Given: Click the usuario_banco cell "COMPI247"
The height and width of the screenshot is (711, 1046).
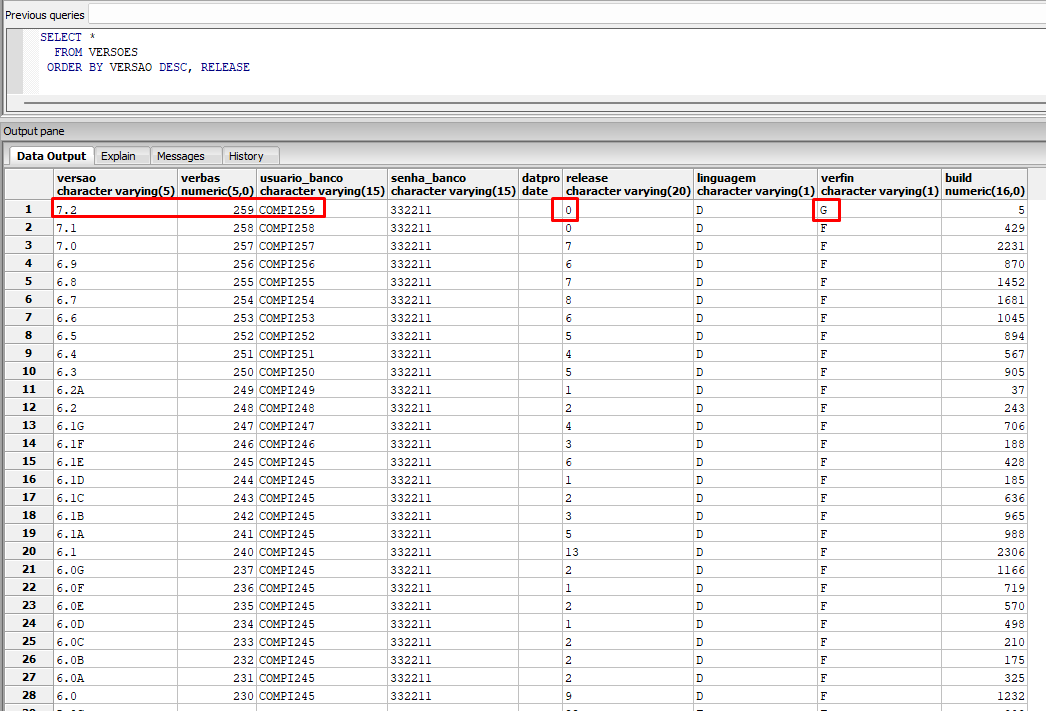Looking at the screenshot, I should (322, 426).
